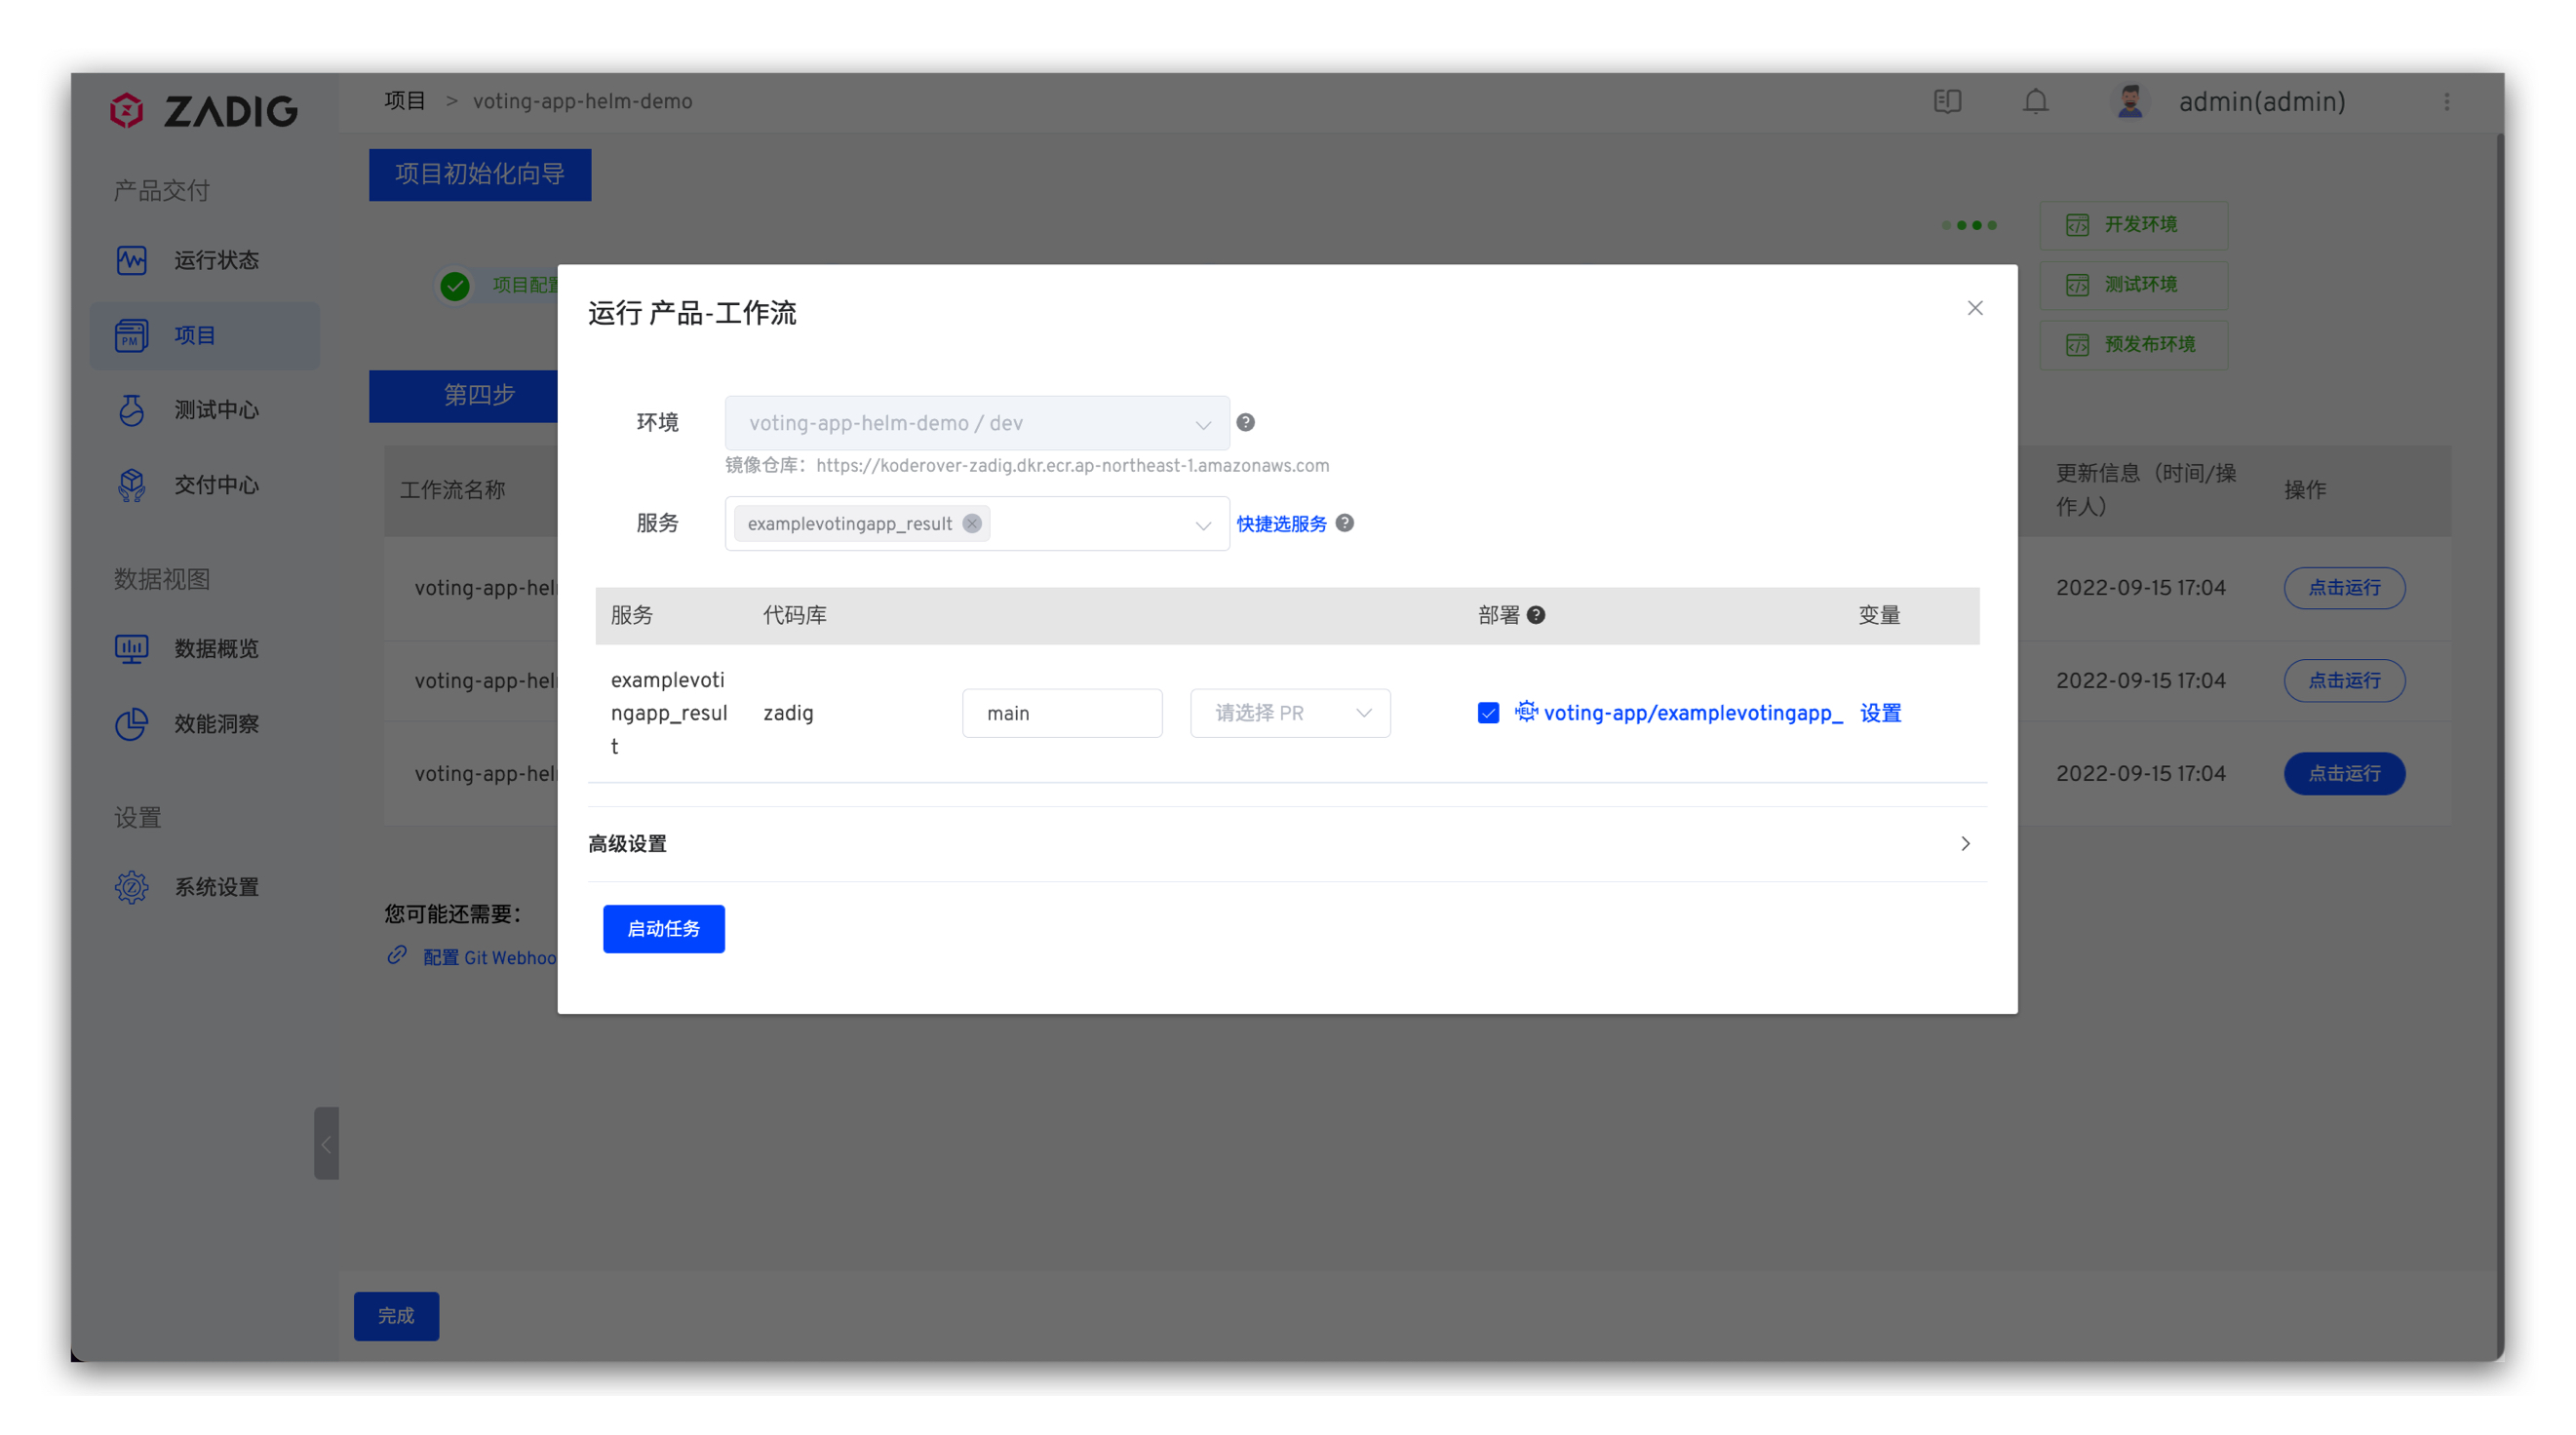2576x1435 pixels.
Task: Go to 运行状态 in sidebar
Action: click(215, 260)
